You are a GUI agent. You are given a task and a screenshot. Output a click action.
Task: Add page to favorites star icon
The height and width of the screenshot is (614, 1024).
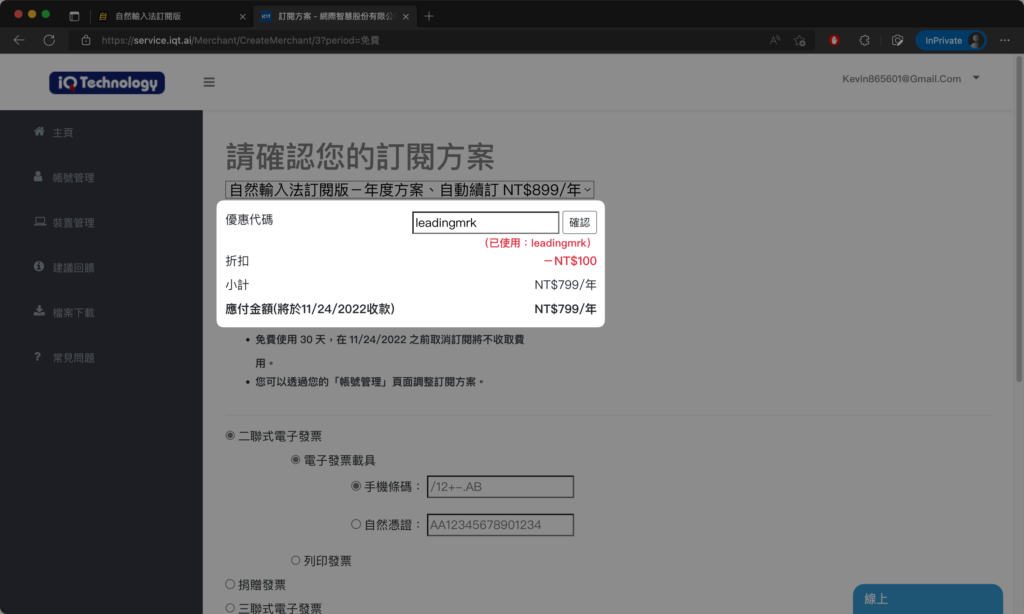(800, 40)
